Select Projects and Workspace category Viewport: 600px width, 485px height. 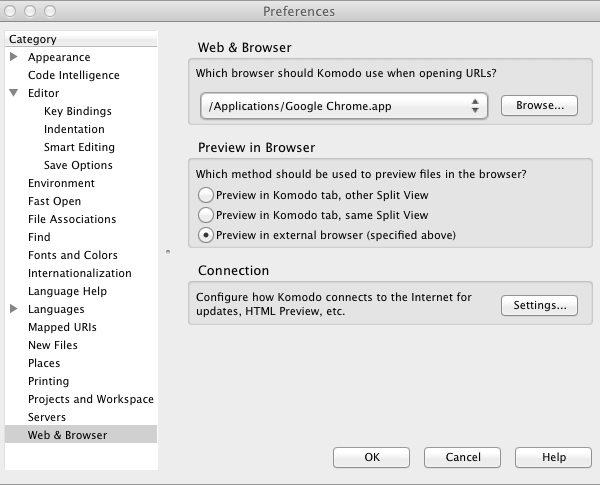pos(91,399)
